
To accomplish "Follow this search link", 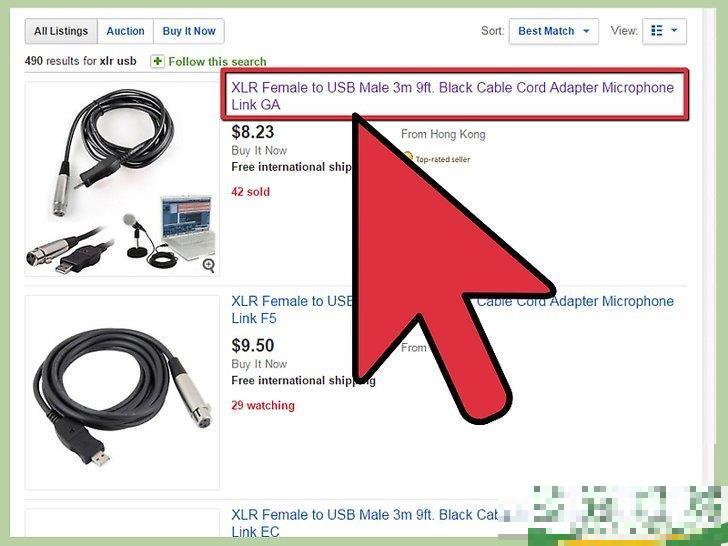I will point(217,61).
